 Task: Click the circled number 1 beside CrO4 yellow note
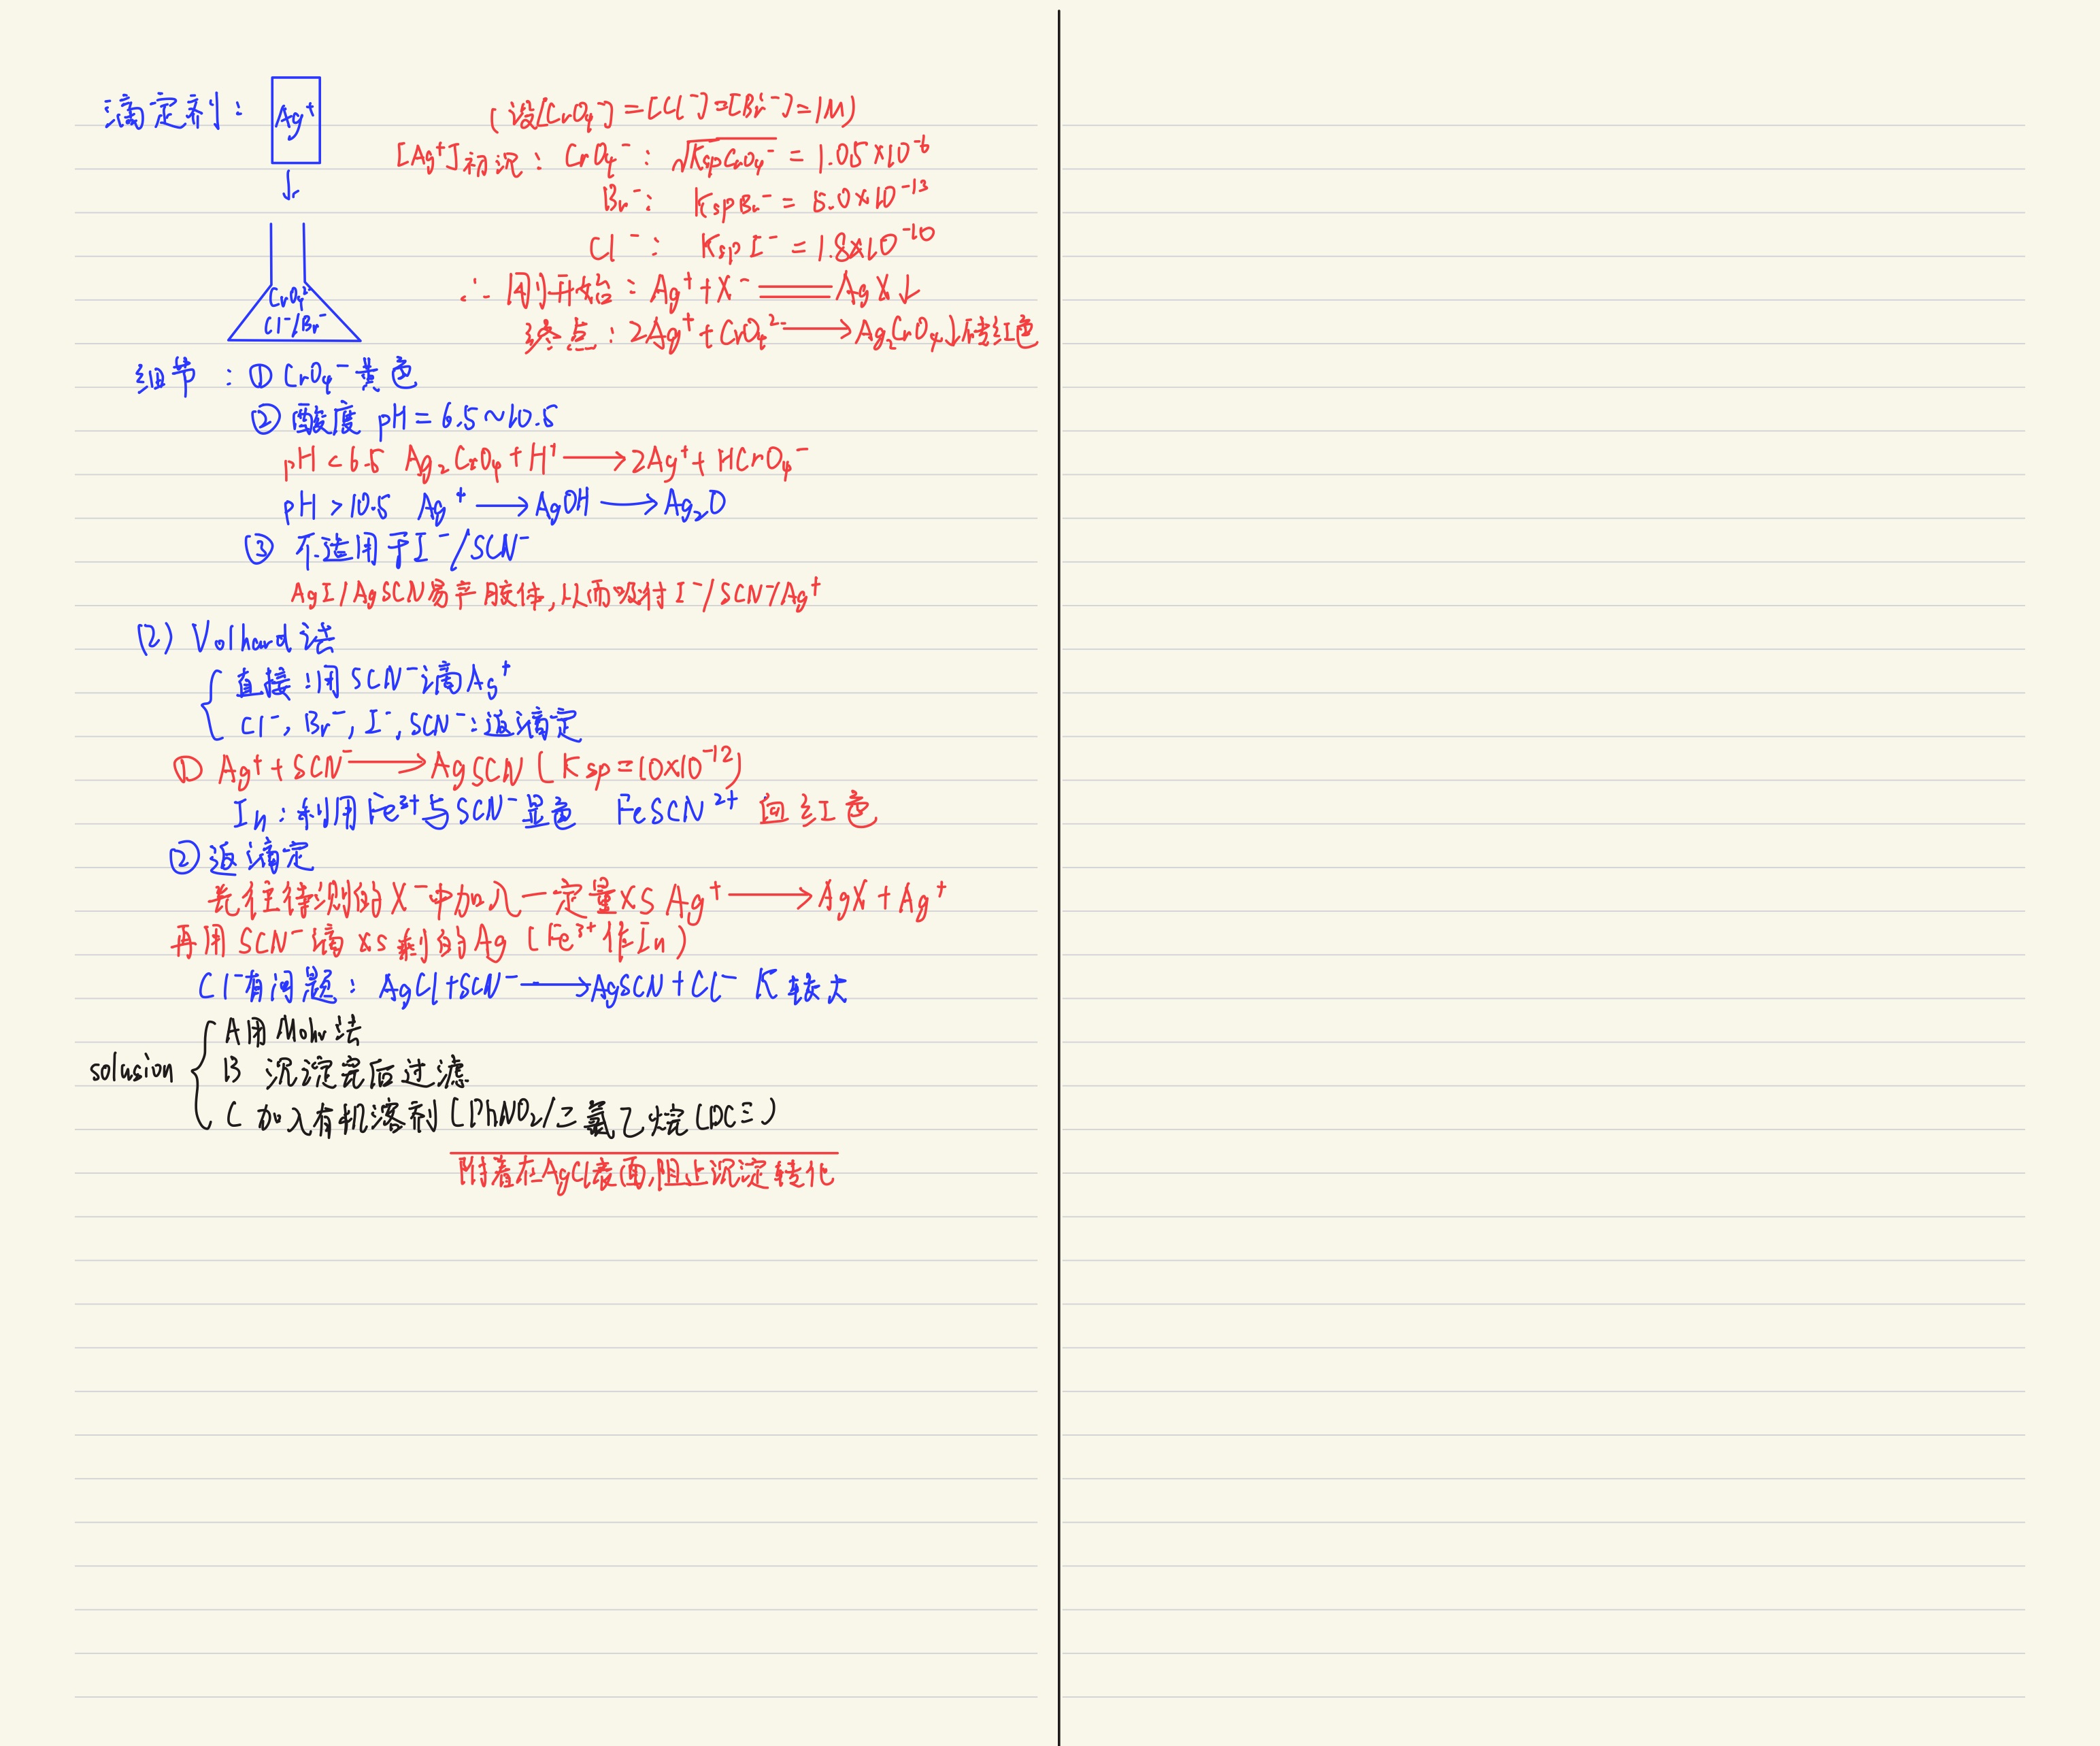pyautogui.click(x=260, y=376)
